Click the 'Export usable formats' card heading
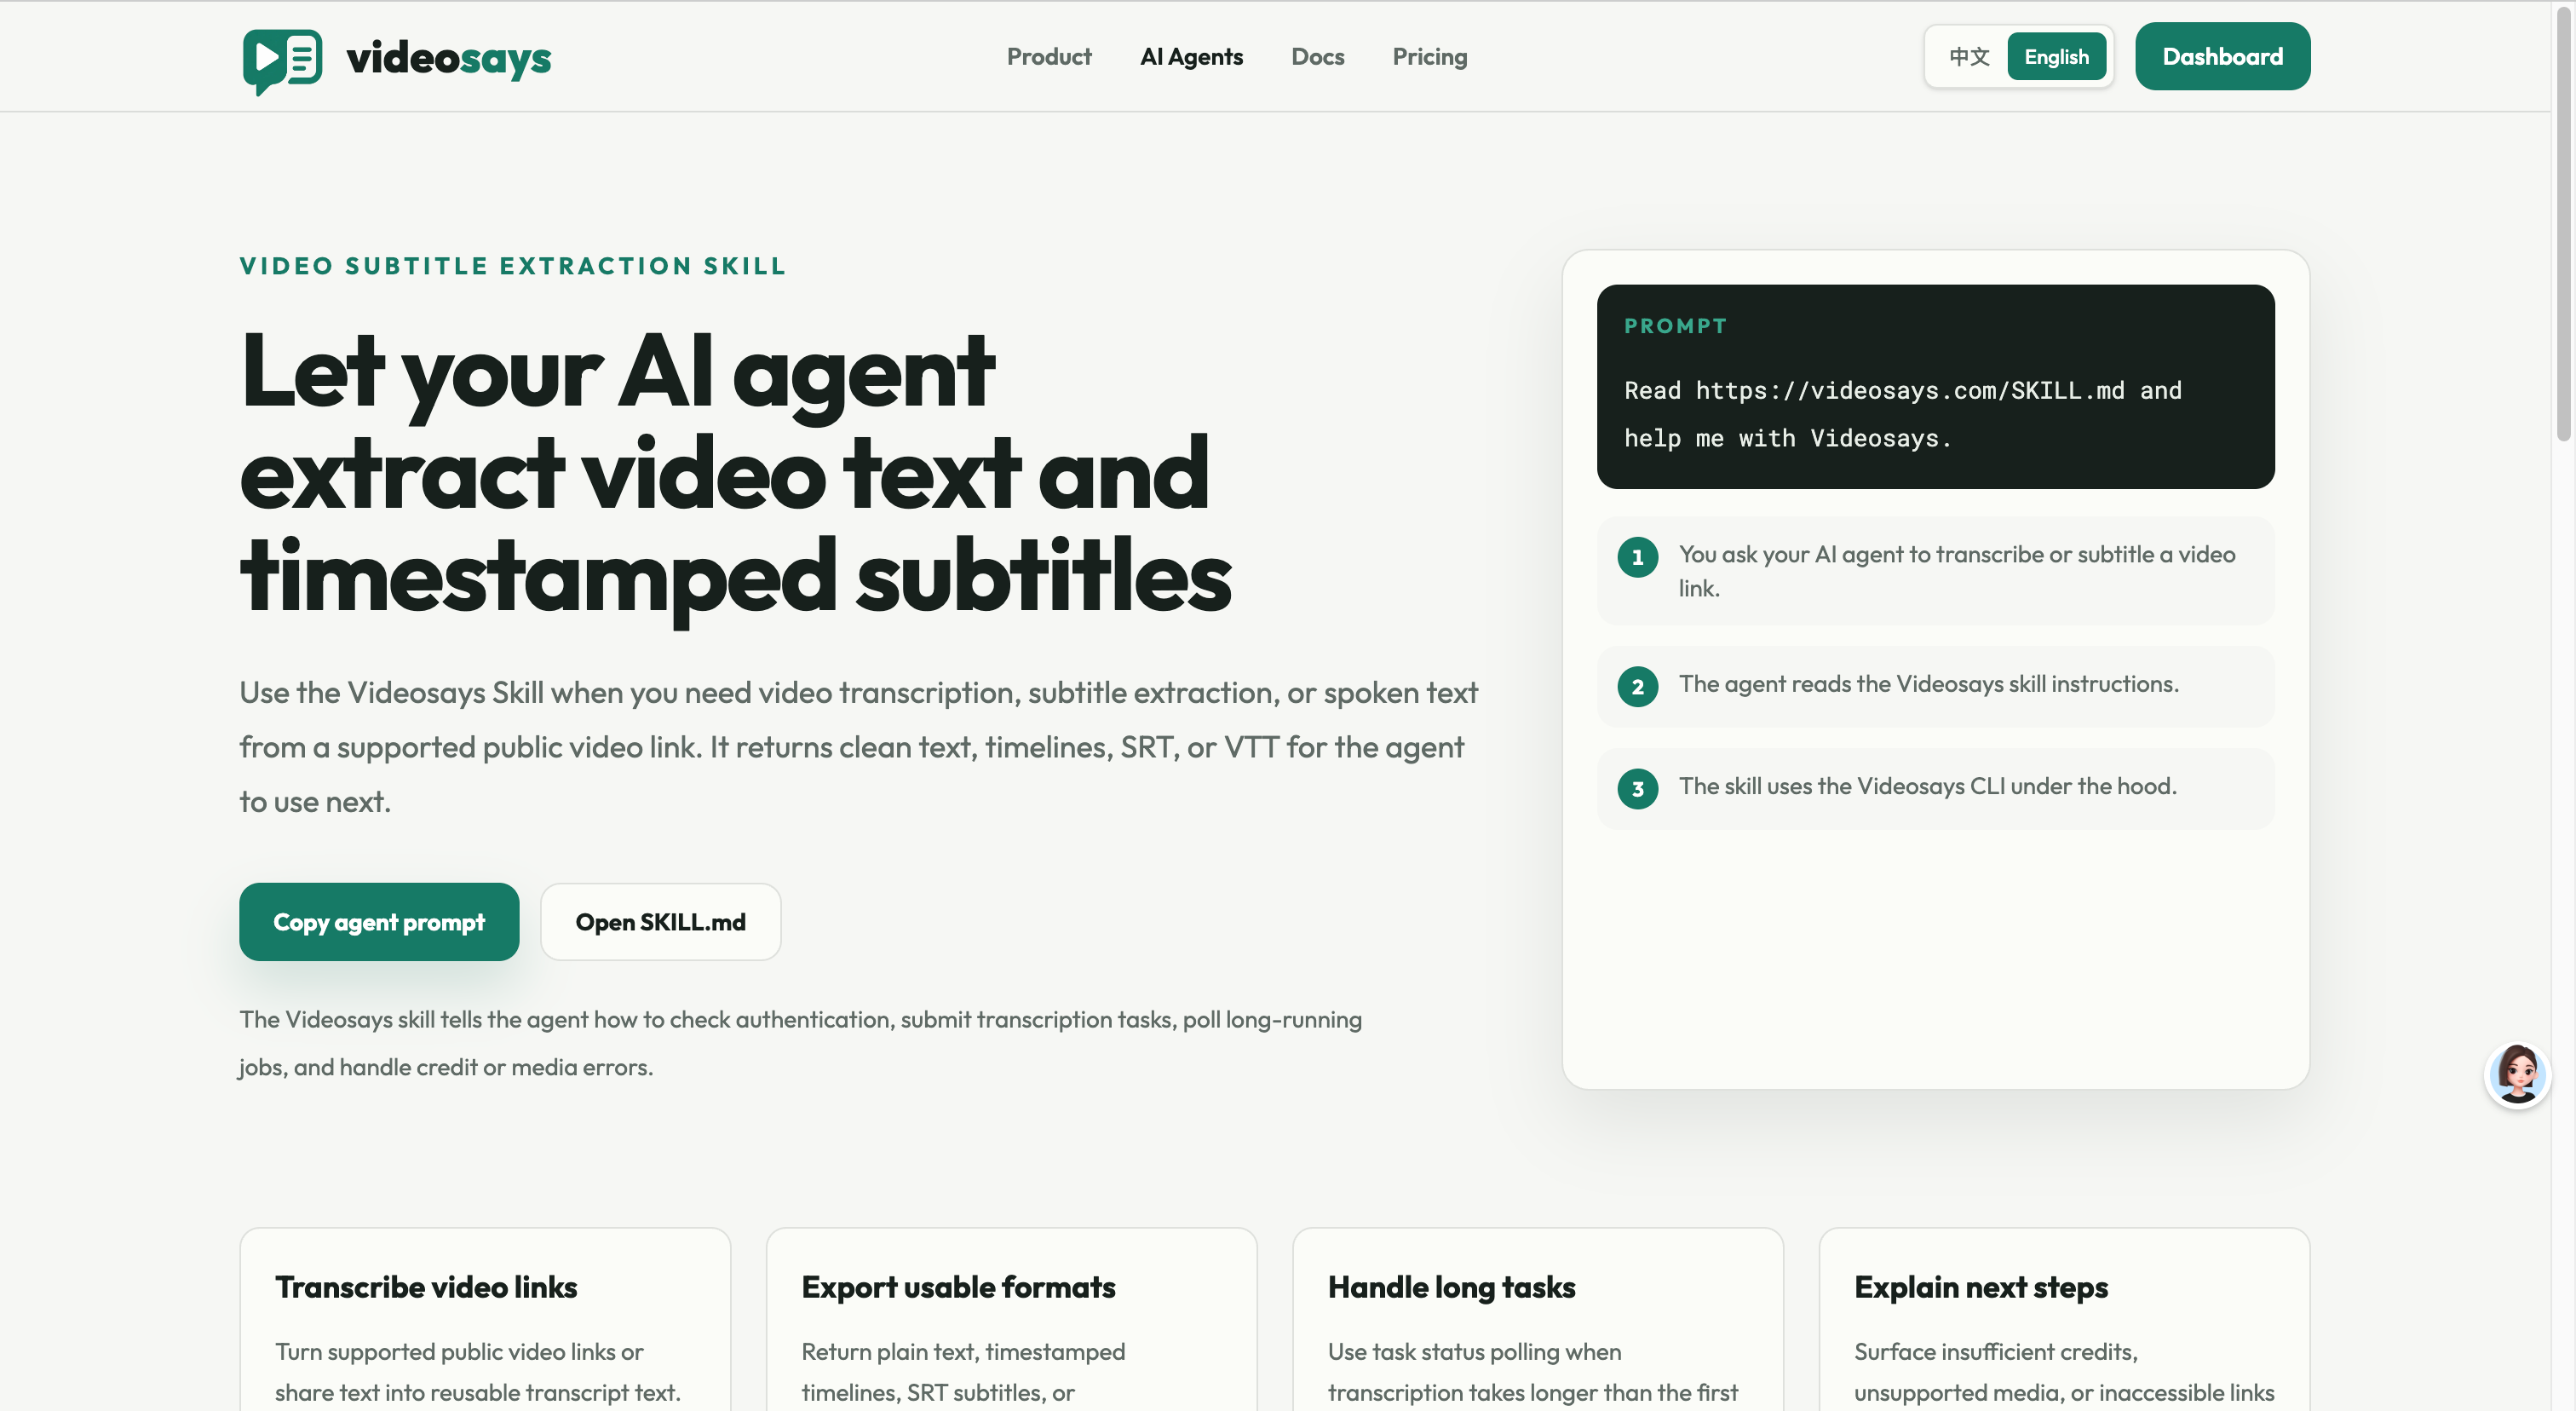 coord(958,1287)
